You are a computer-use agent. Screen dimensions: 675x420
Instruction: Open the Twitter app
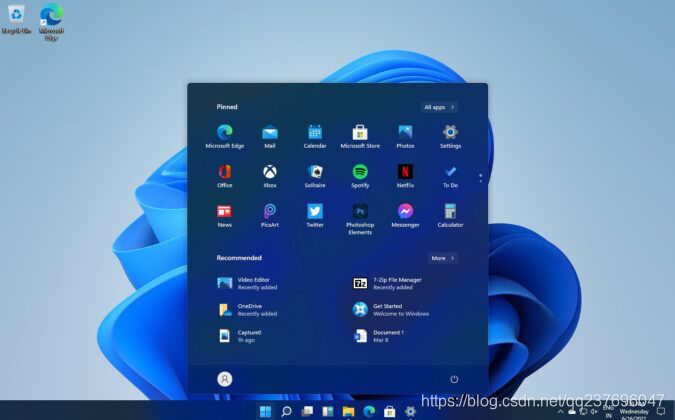click(x=315, y=216)
